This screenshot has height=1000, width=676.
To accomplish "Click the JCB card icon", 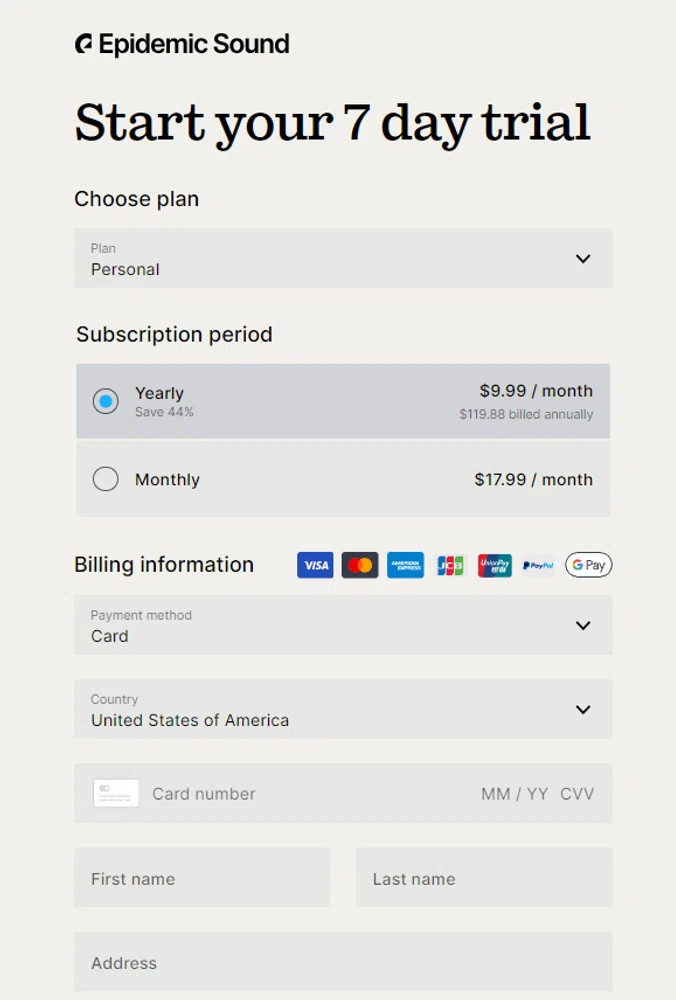I will [449, 565].
